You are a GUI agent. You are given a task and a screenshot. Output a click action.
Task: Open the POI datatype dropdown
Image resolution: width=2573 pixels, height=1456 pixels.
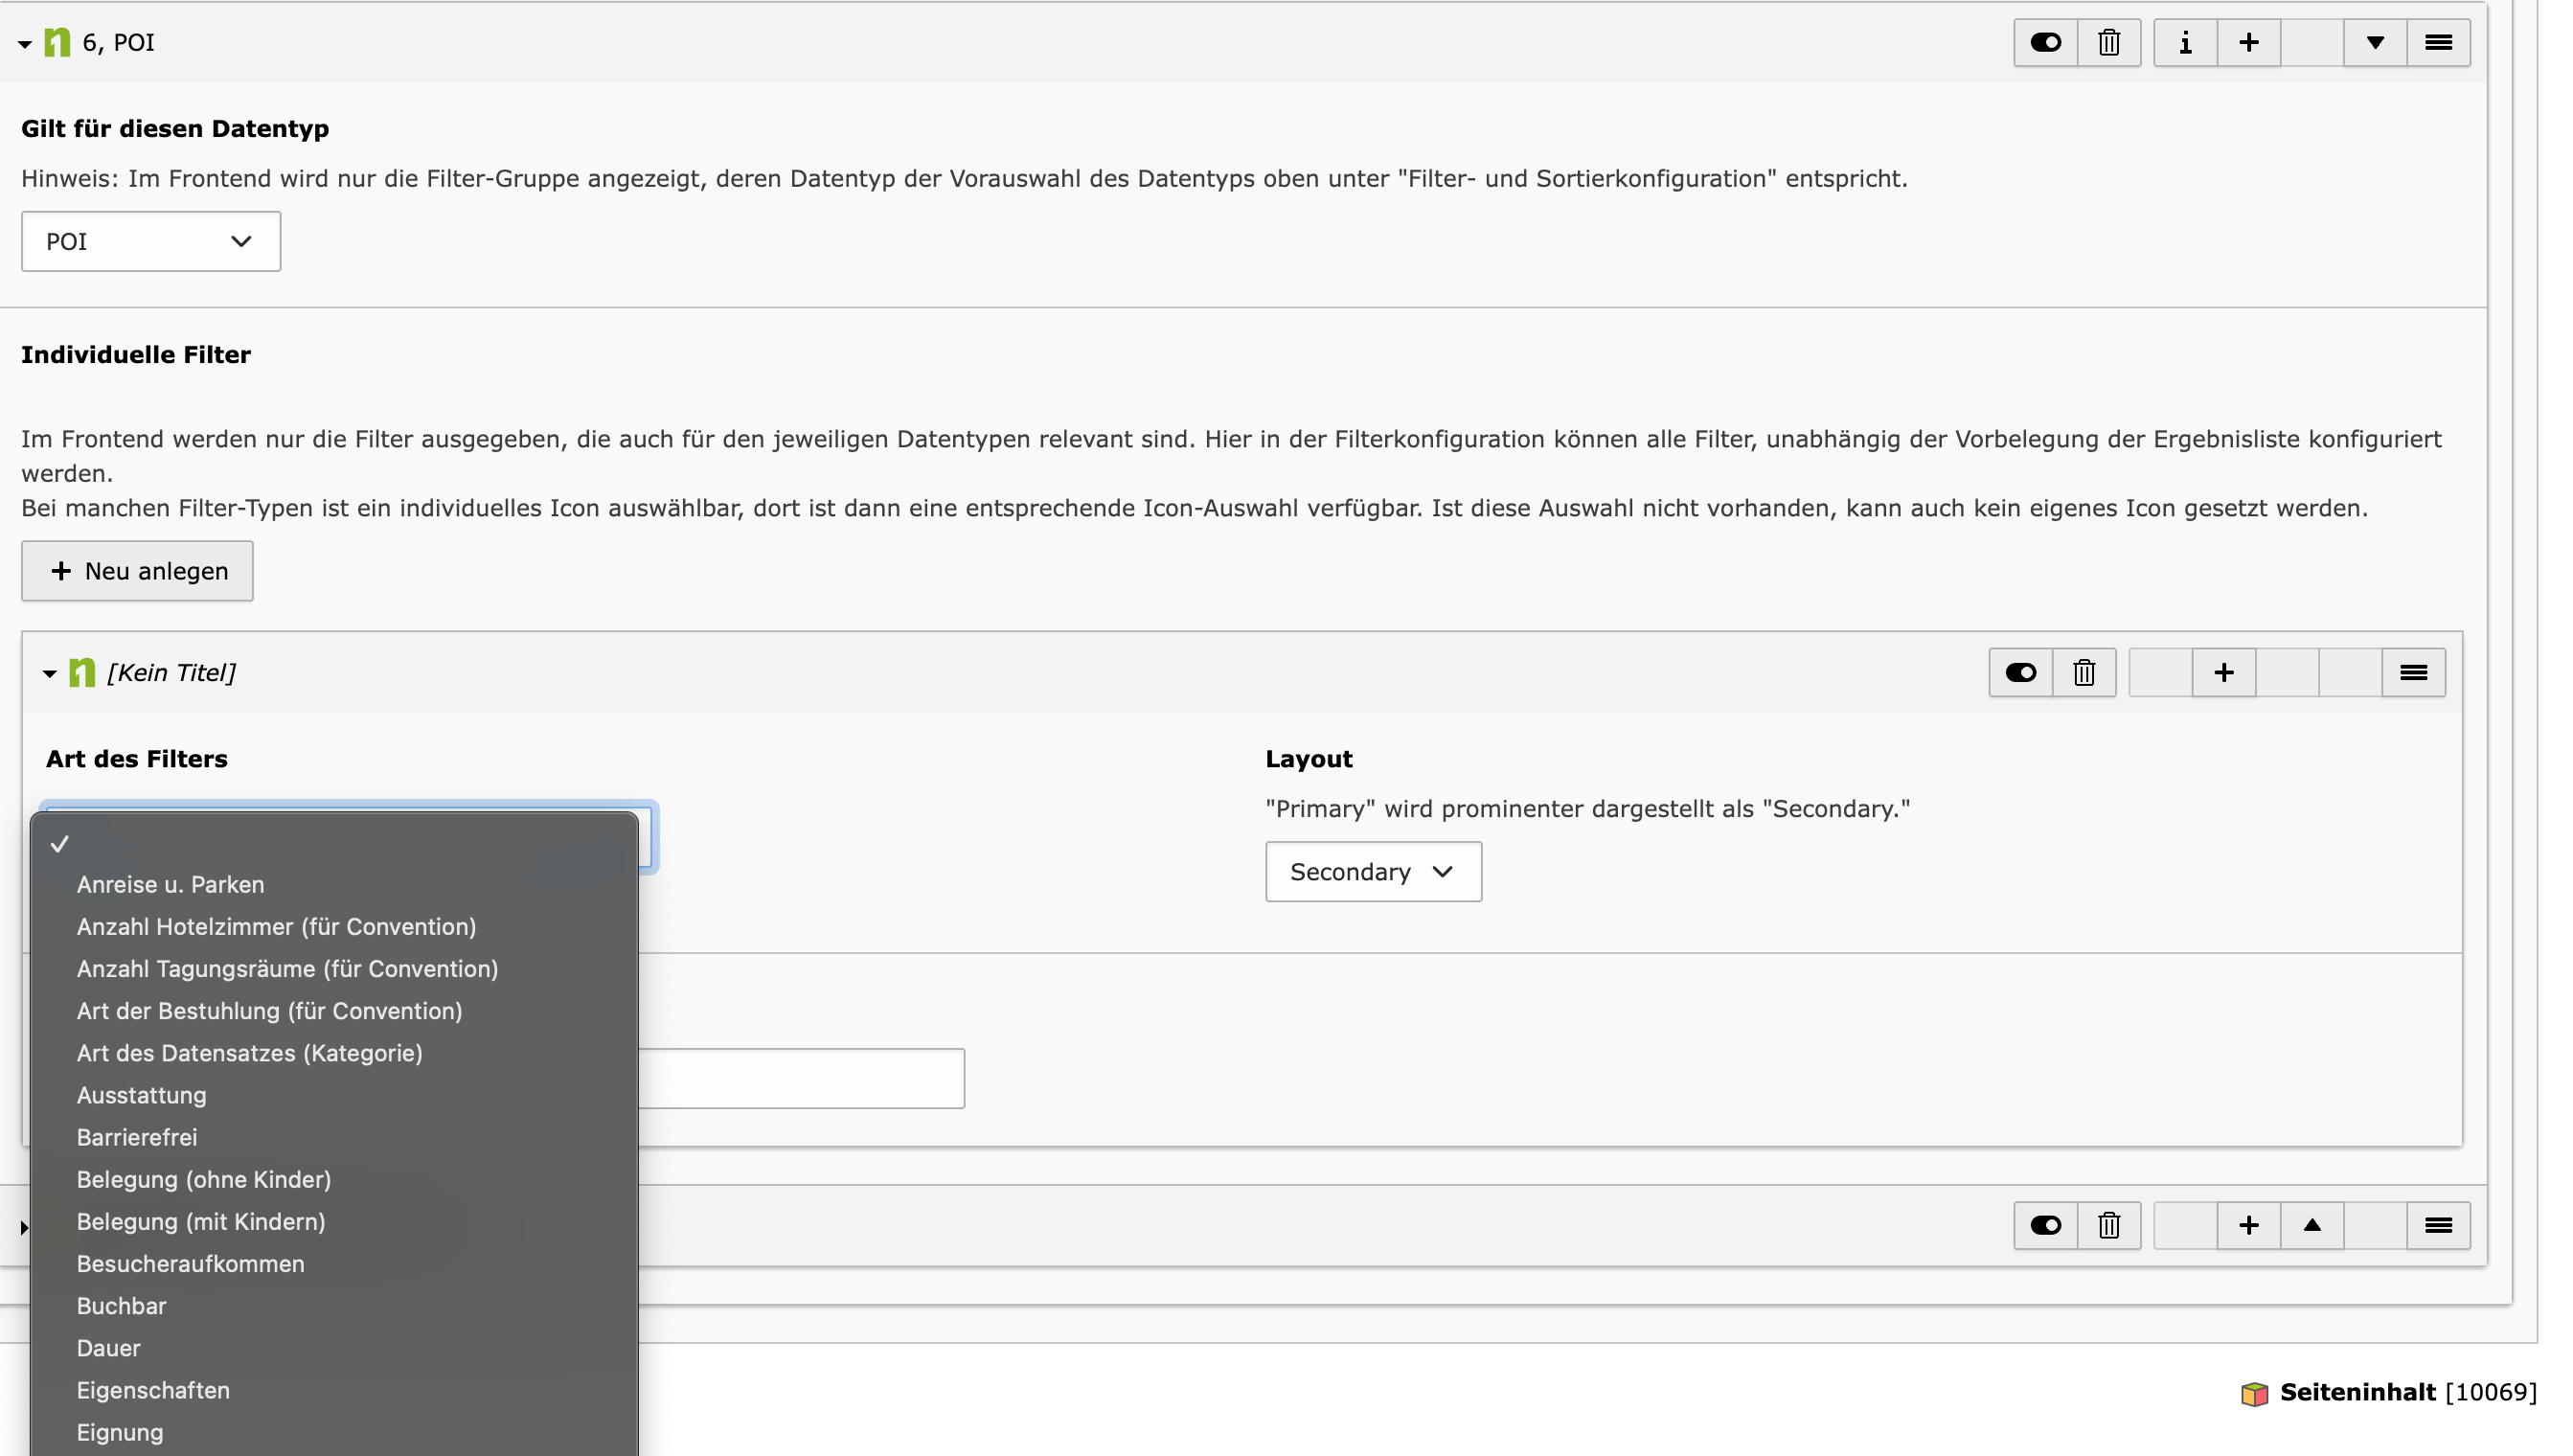[x=151, y=241]
